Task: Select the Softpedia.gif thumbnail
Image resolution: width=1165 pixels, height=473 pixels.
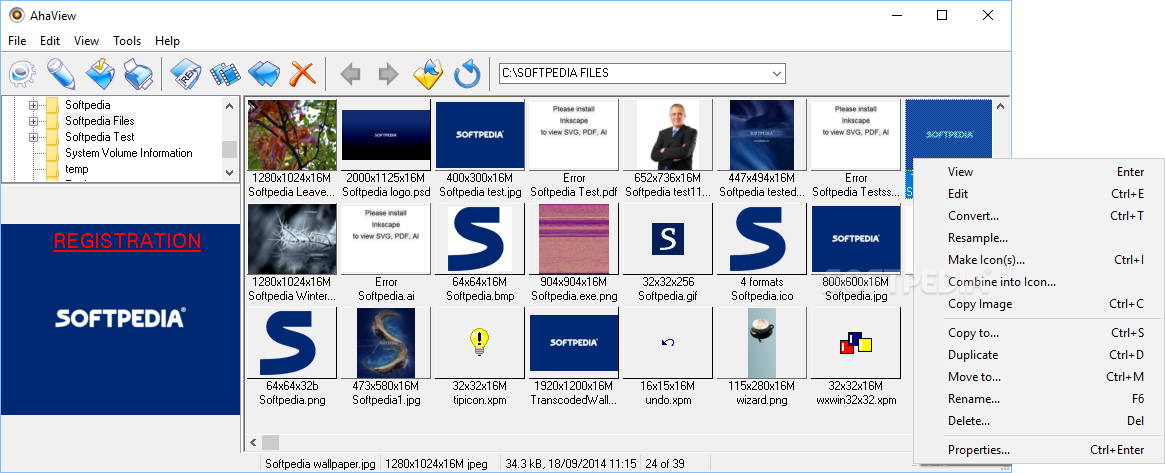Action: pyautogui.click(x=668, y=240)
